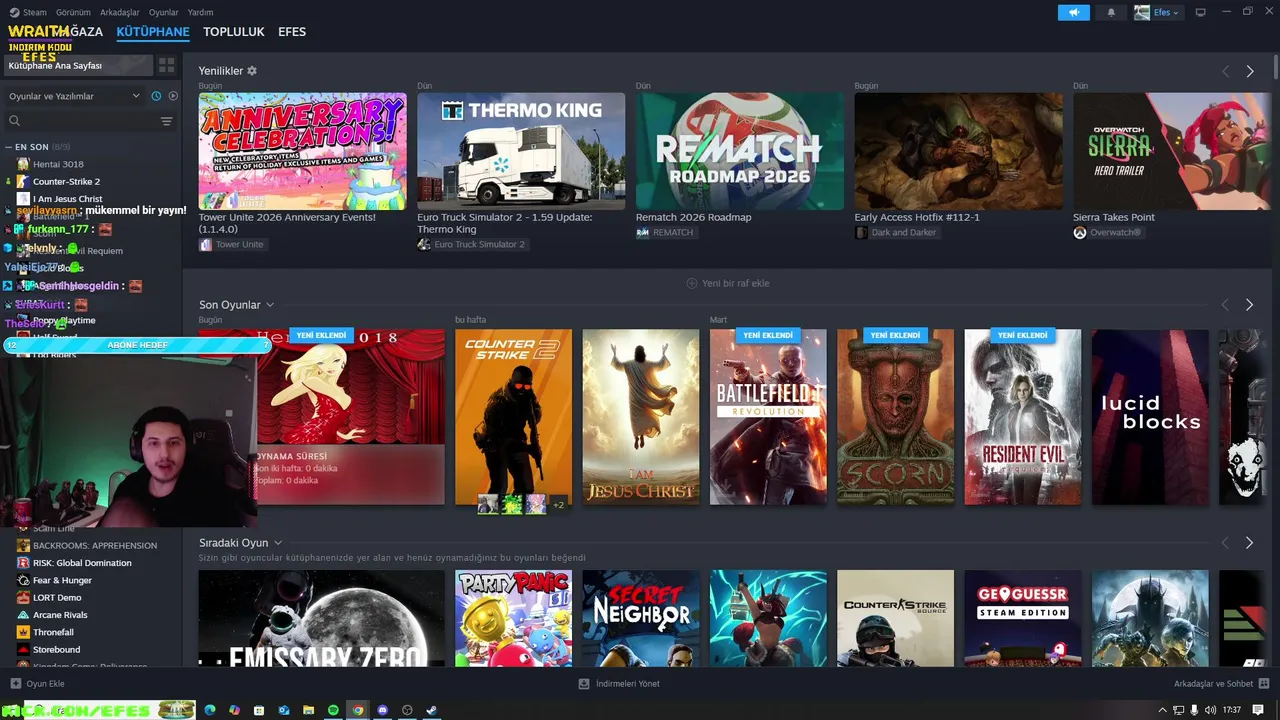Open the EFES profile tab
The image size is (1280, 720).
coord(292,32)
